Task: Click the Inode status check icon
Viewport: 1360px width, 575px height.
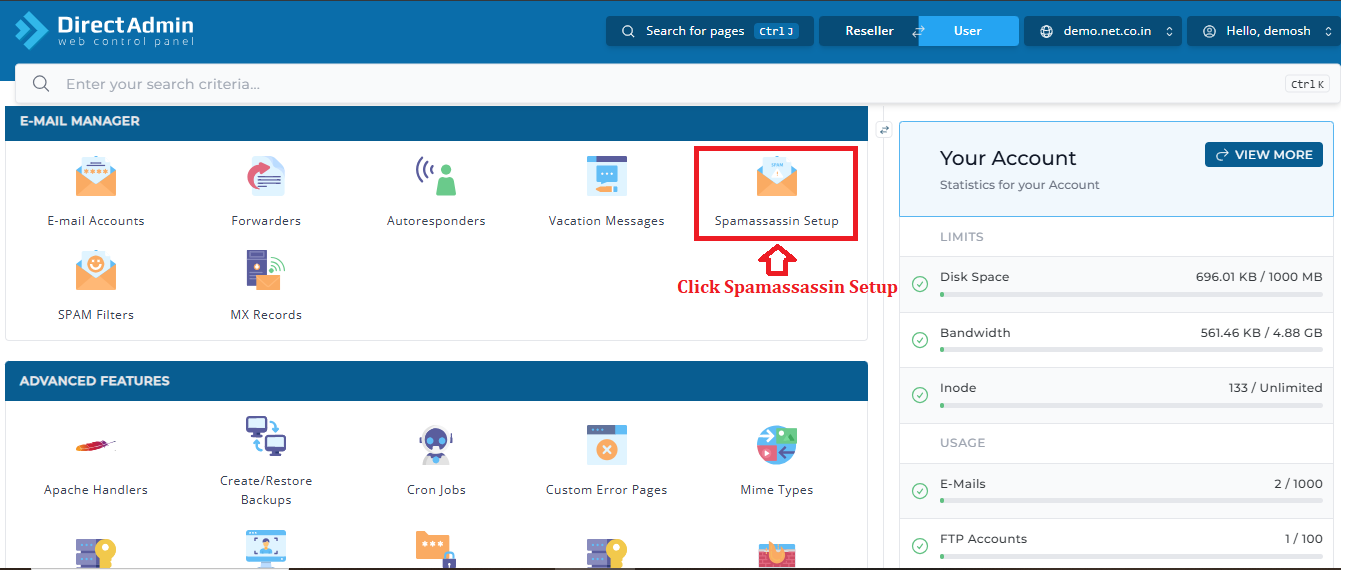Action: tap(920, 395)
